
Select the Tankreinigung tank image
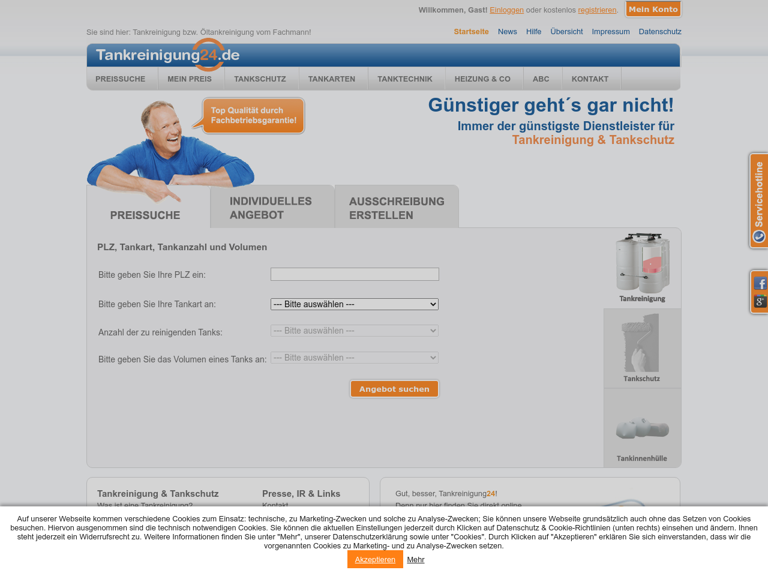(x=642, y=267)
